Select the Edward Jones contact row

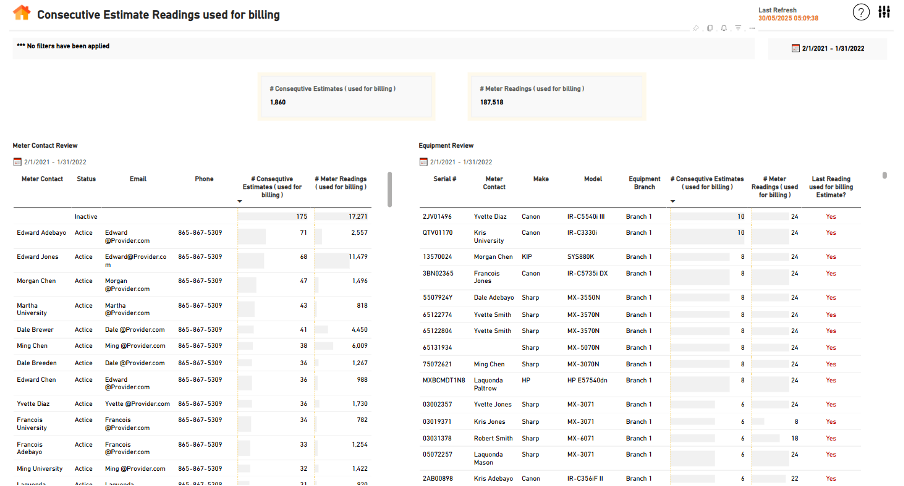click(x=192, y=261)
